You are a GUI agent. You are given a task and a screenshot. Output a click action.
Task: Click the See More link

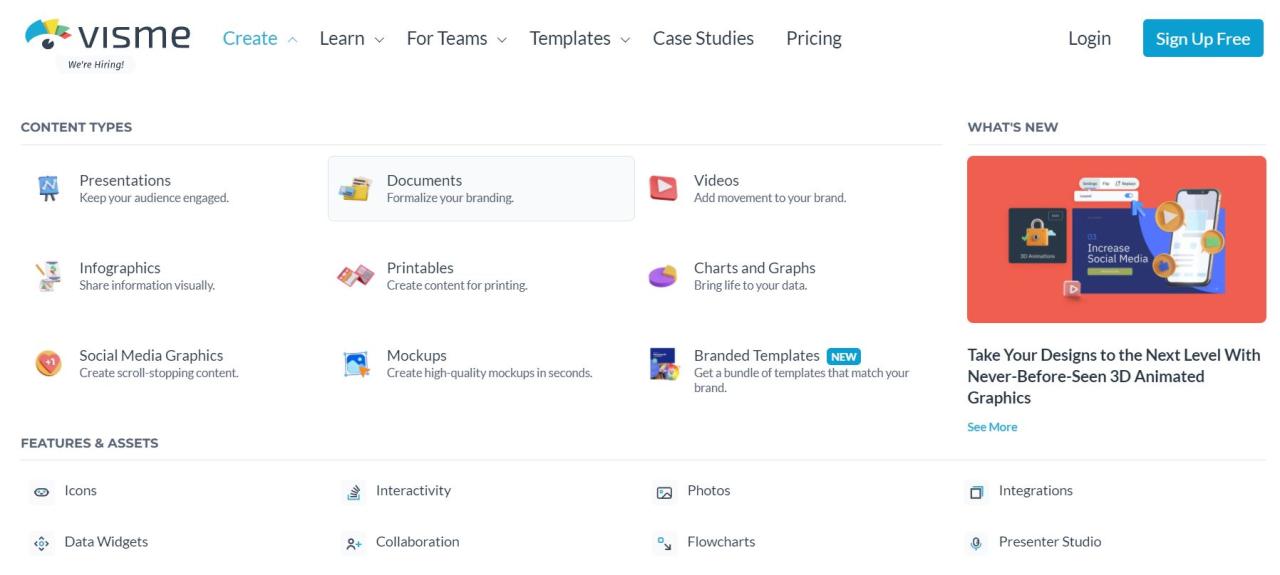pos(992,427)
